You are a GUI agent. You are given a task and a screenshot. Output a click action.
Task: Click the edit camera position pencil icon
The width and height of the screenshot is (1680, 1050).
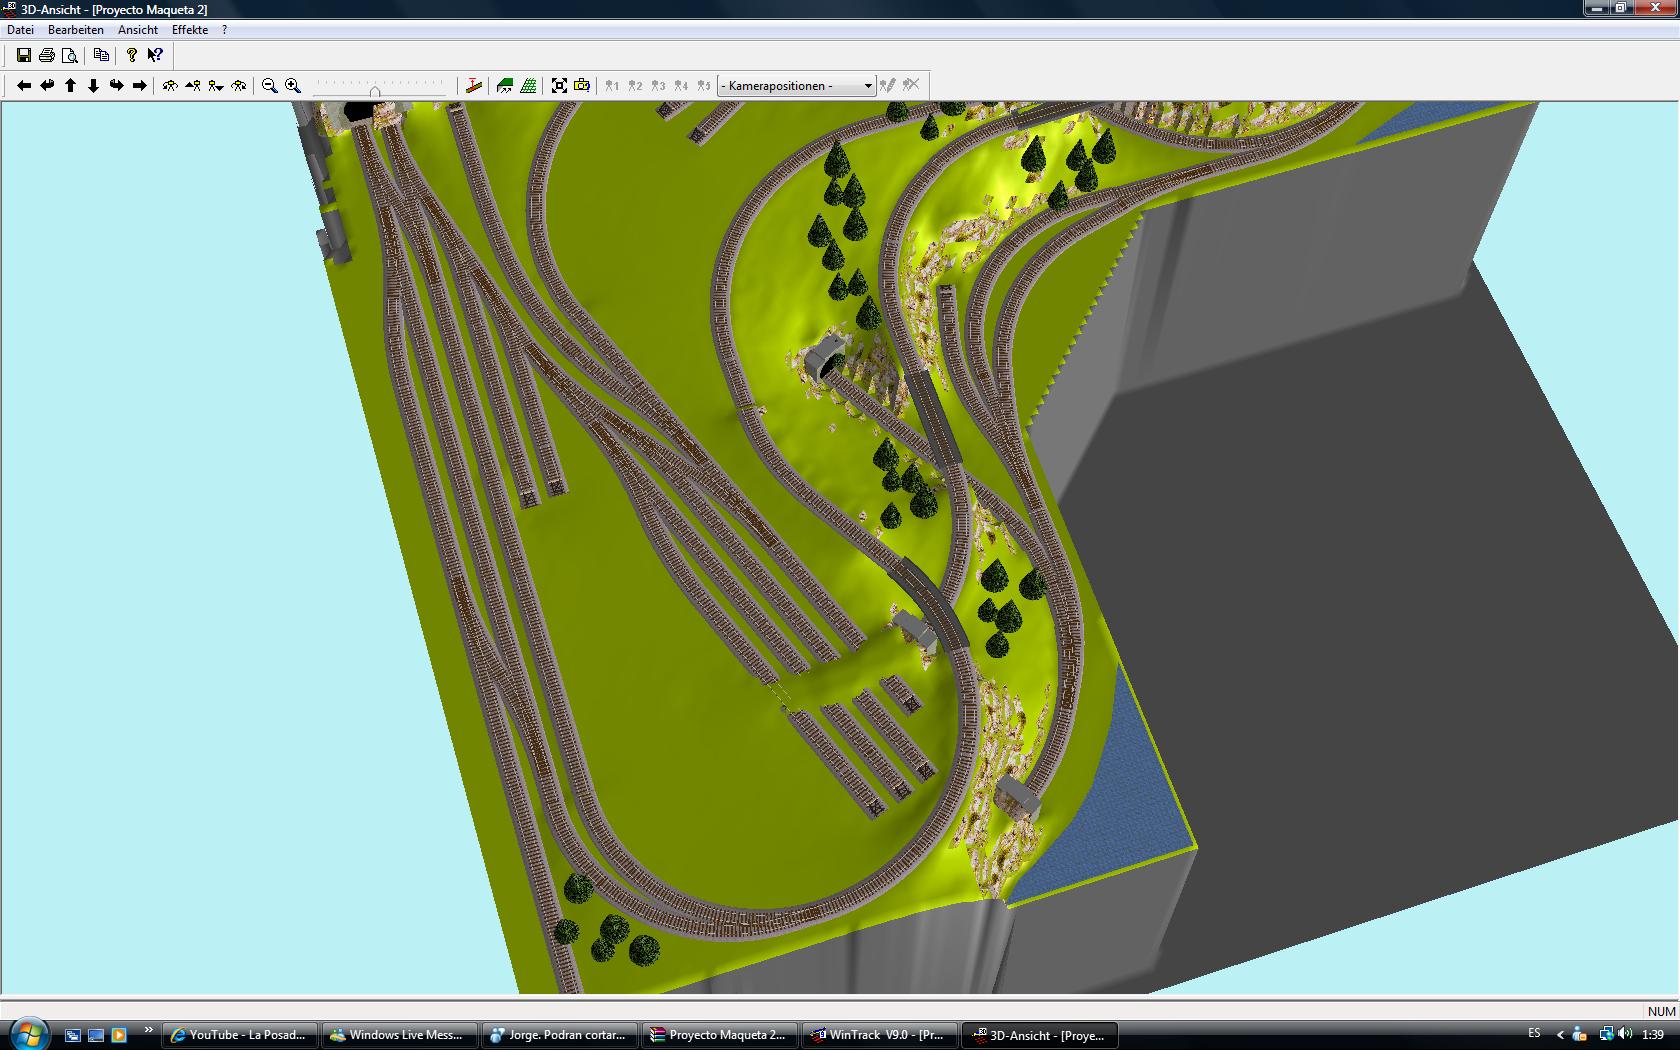(887, 86)
